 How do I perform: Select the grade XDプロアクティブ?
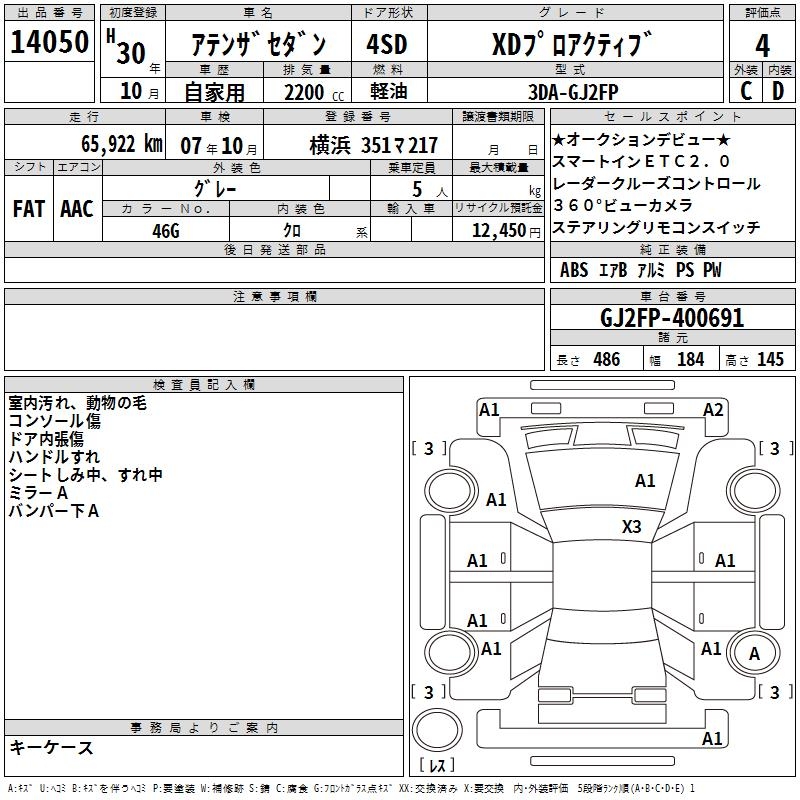click(x=572, y=44)
